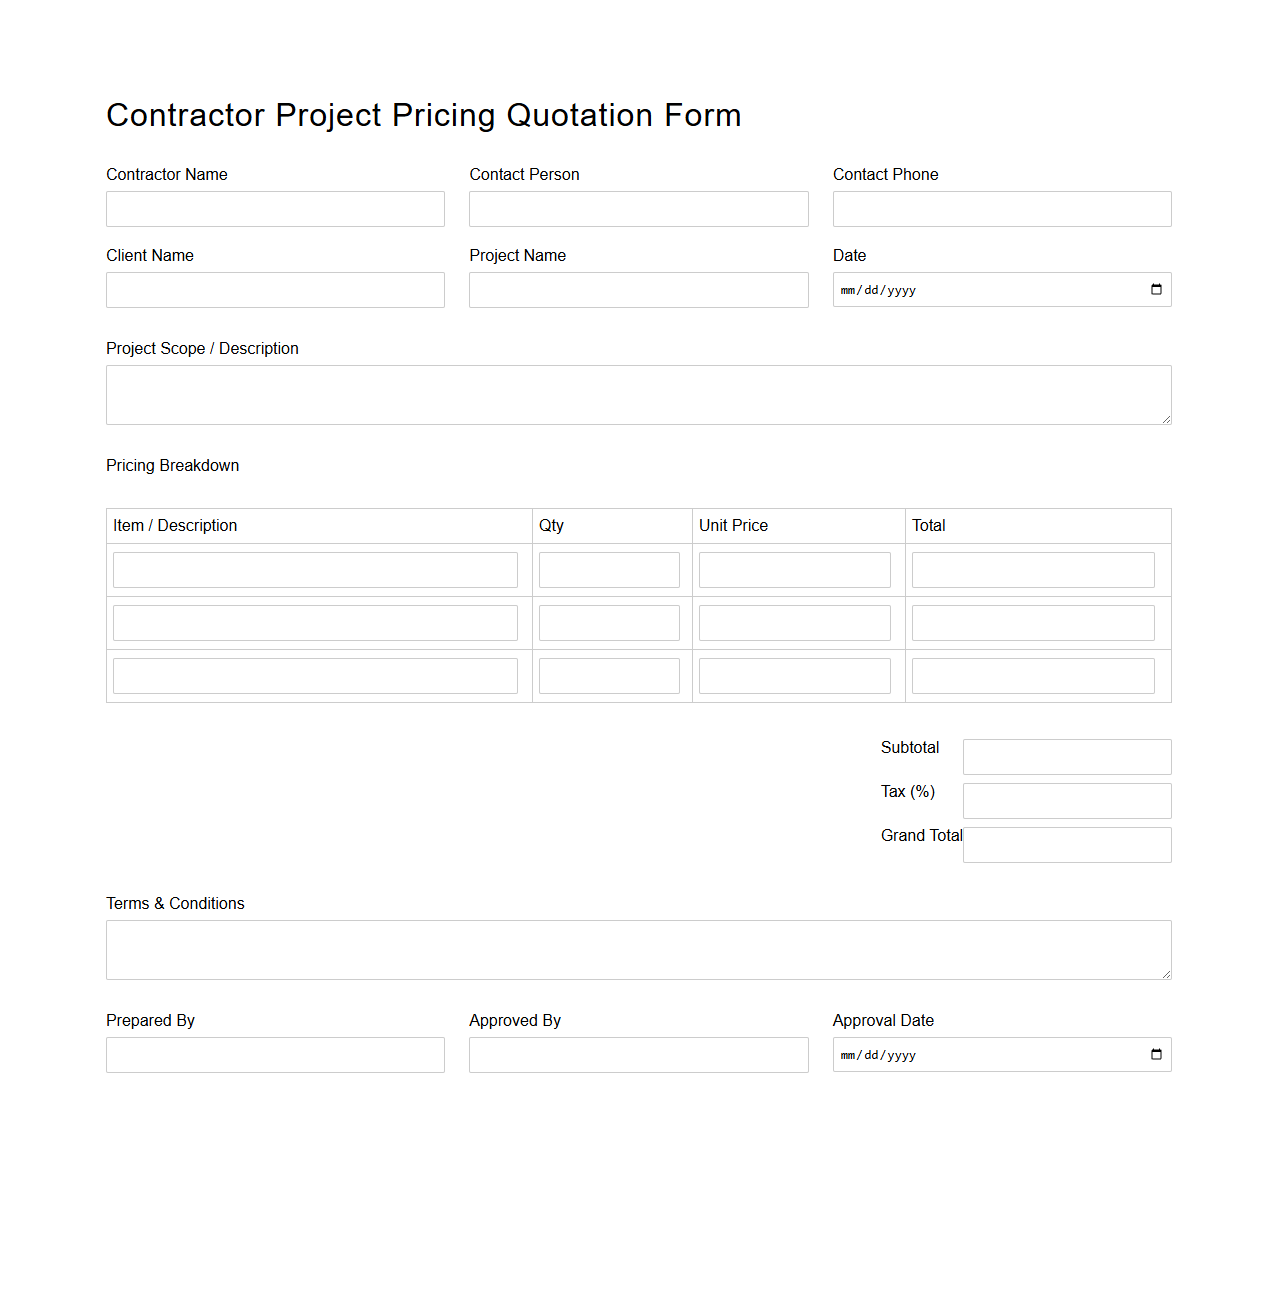The image size is (1278, 1300).
Task: Click the Contact Phone input field
Action: coord(1001,209)
